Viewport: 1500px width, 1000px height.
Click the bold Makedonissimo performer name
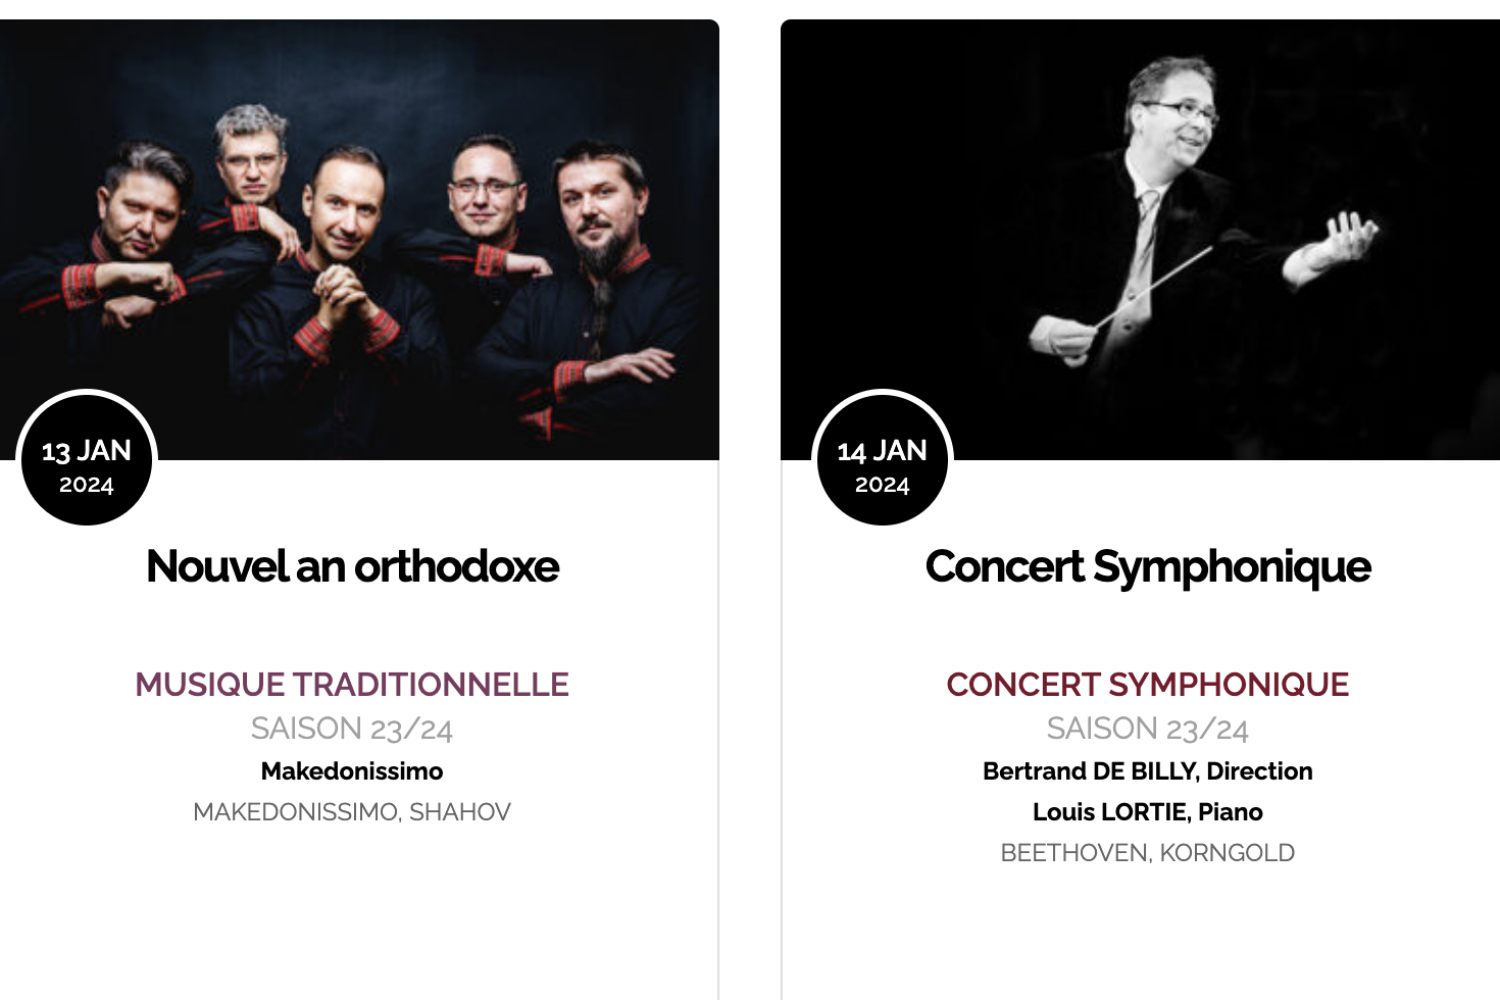[352, 771]
